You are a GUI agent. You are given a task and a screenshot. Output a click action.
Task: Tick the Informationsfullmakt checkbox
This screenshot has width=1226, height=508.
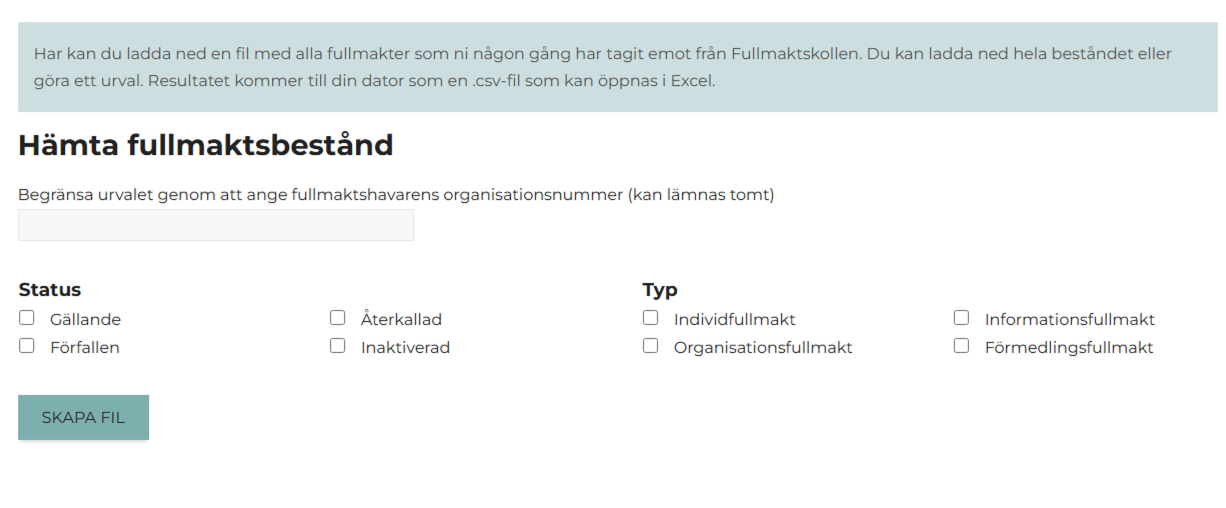coord(962,318)
